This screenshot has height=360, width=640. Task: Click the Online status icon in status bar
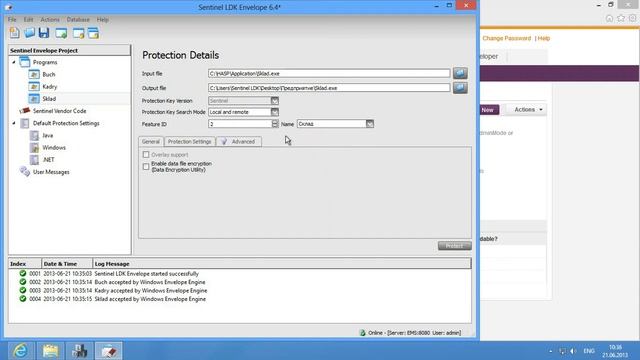pyautogui.click(x=362, y=333)
